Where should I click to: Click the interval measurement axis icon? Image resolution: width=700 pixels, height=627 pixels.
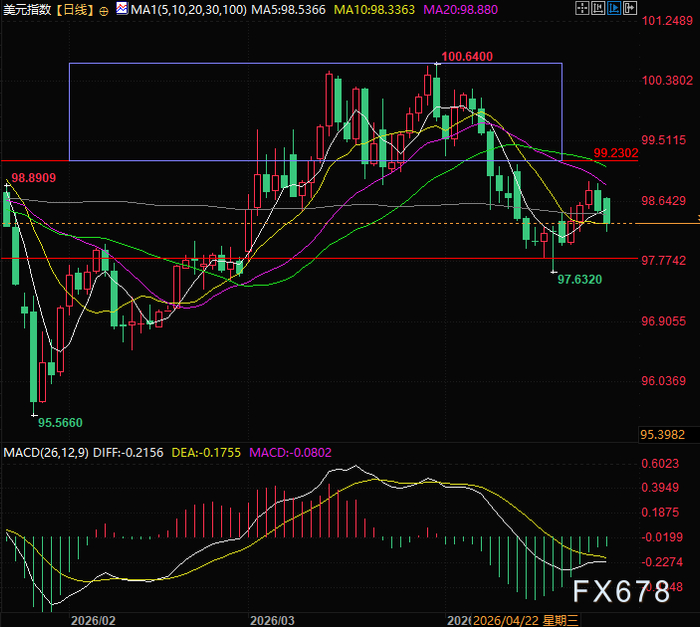pyautogui.click(x=598, y=8)
